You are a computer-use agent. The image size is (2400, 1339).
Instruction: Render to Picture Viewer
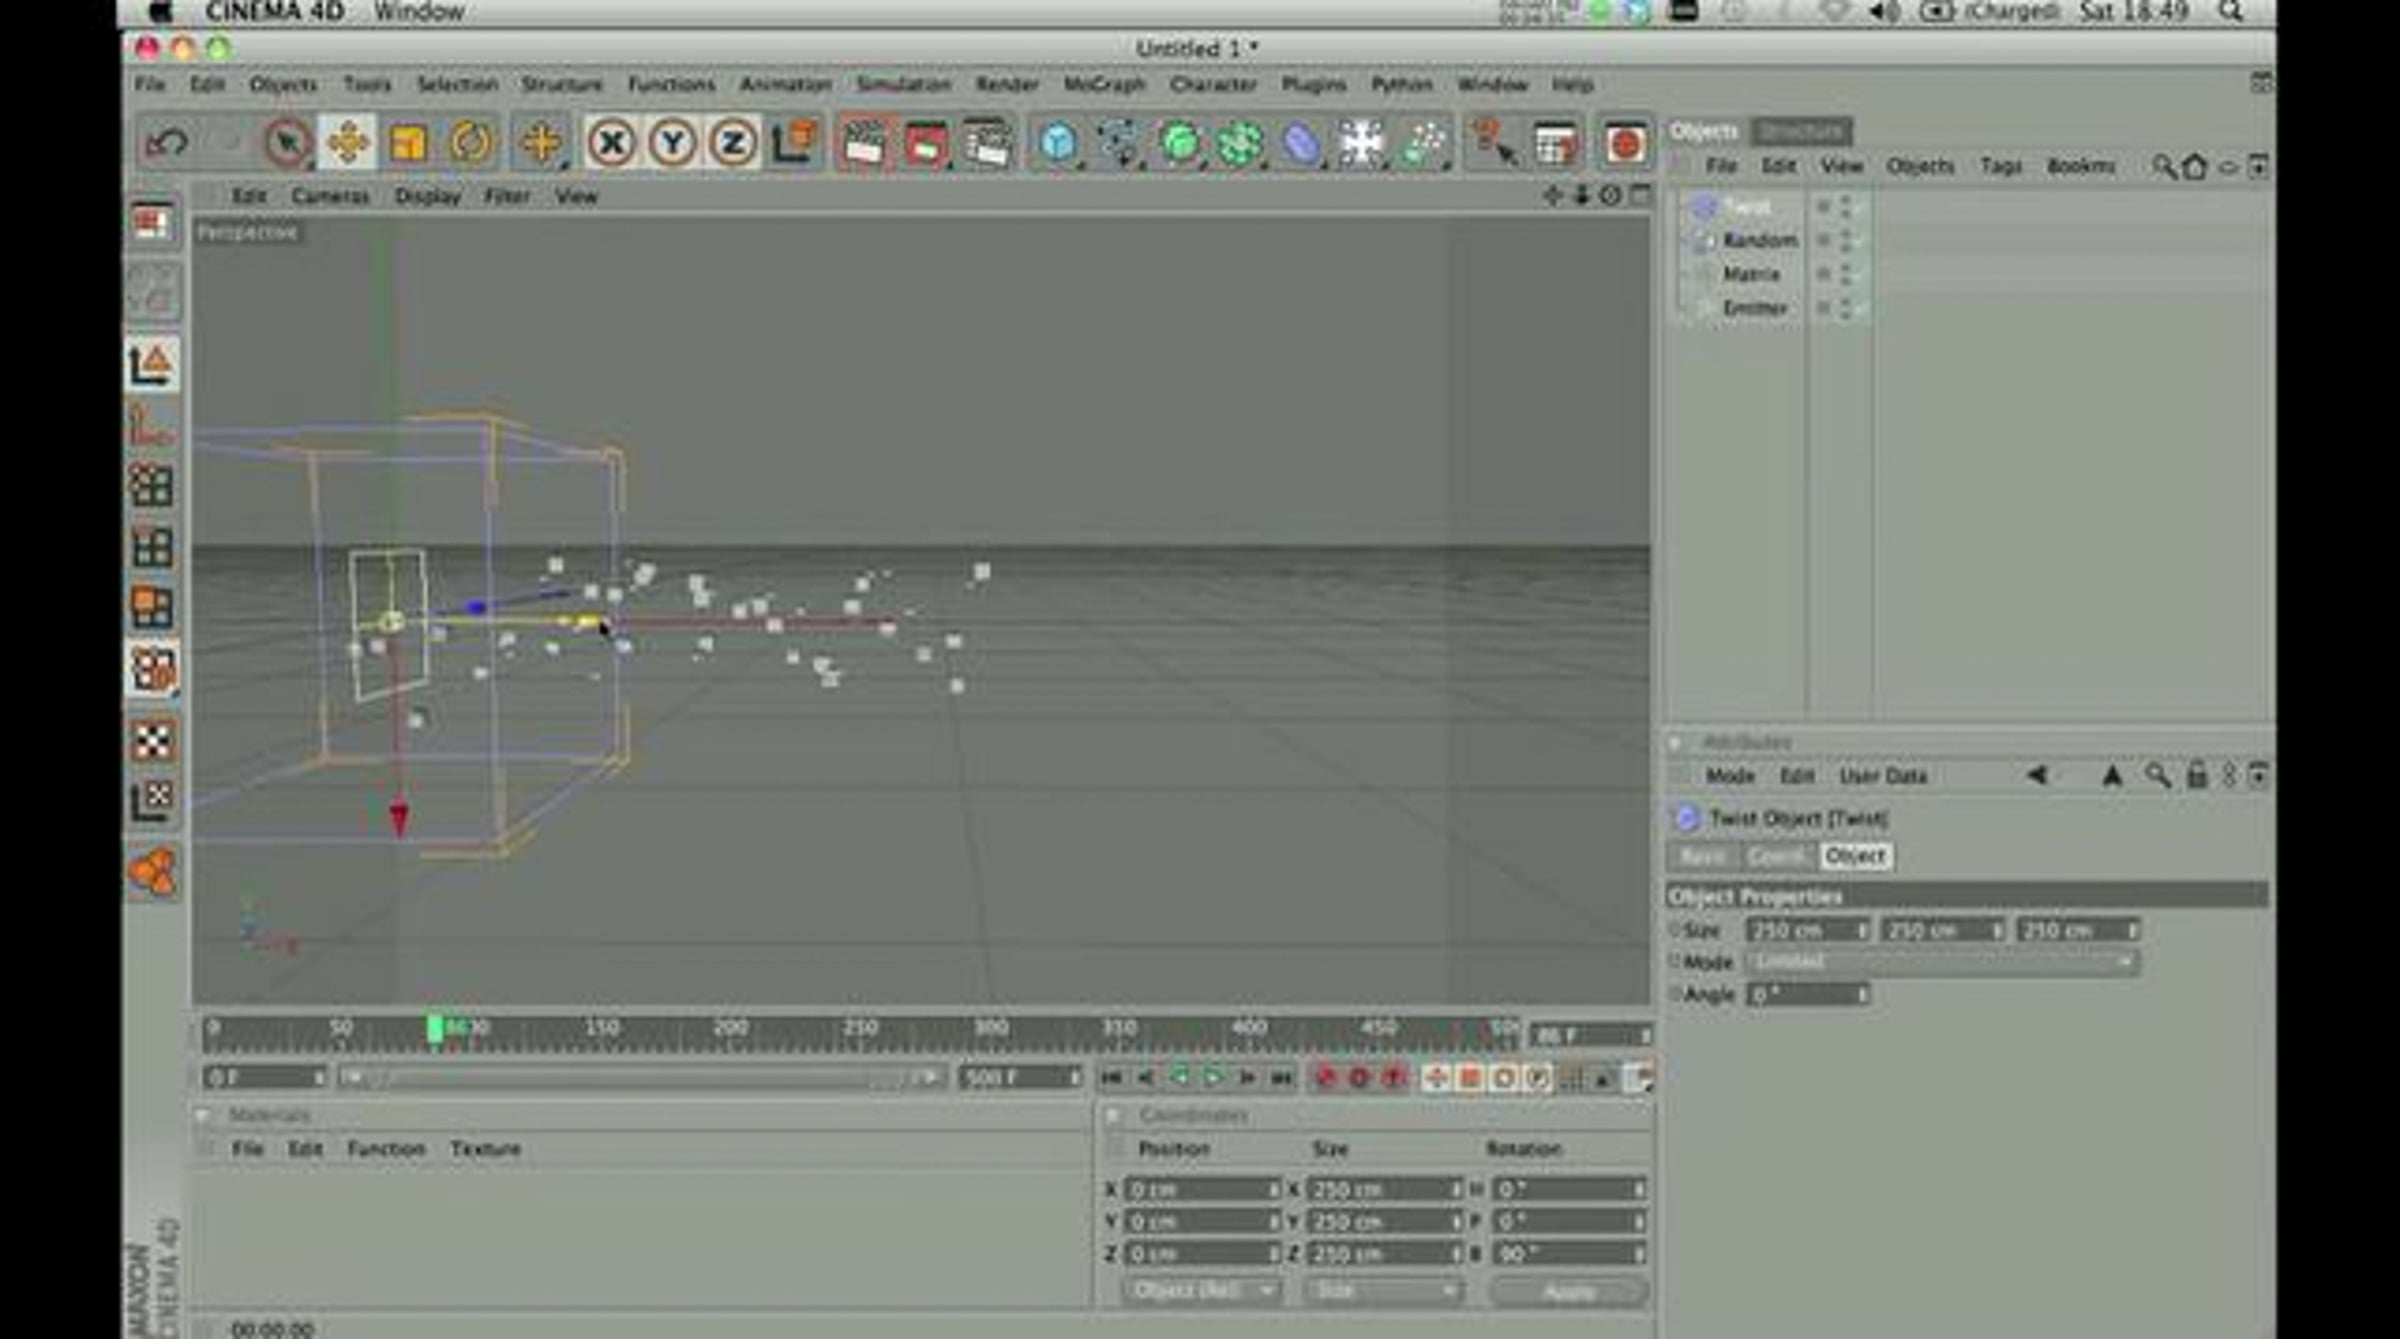click(x=926, y=143)
